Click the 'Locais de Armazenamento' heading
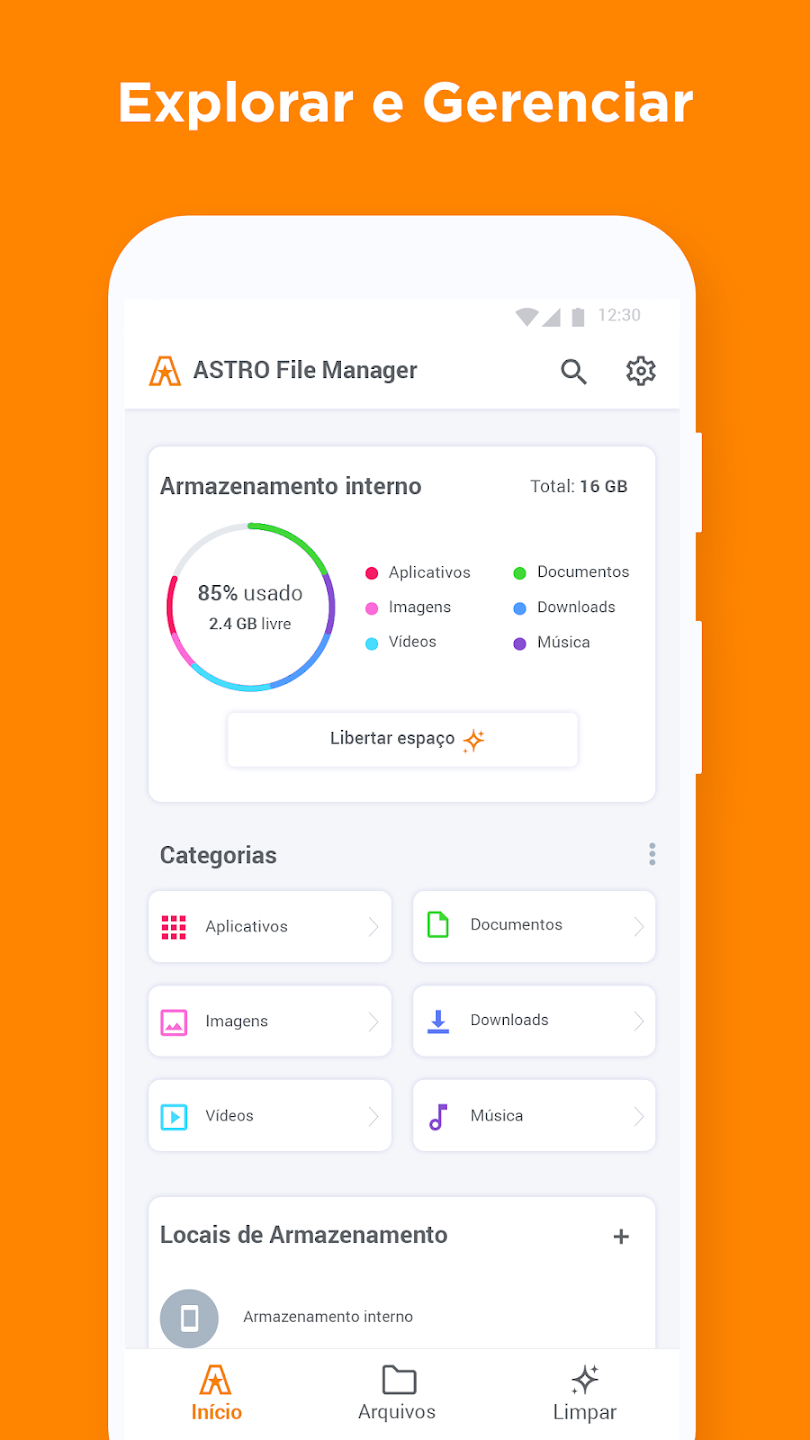 click(304, 1235)
